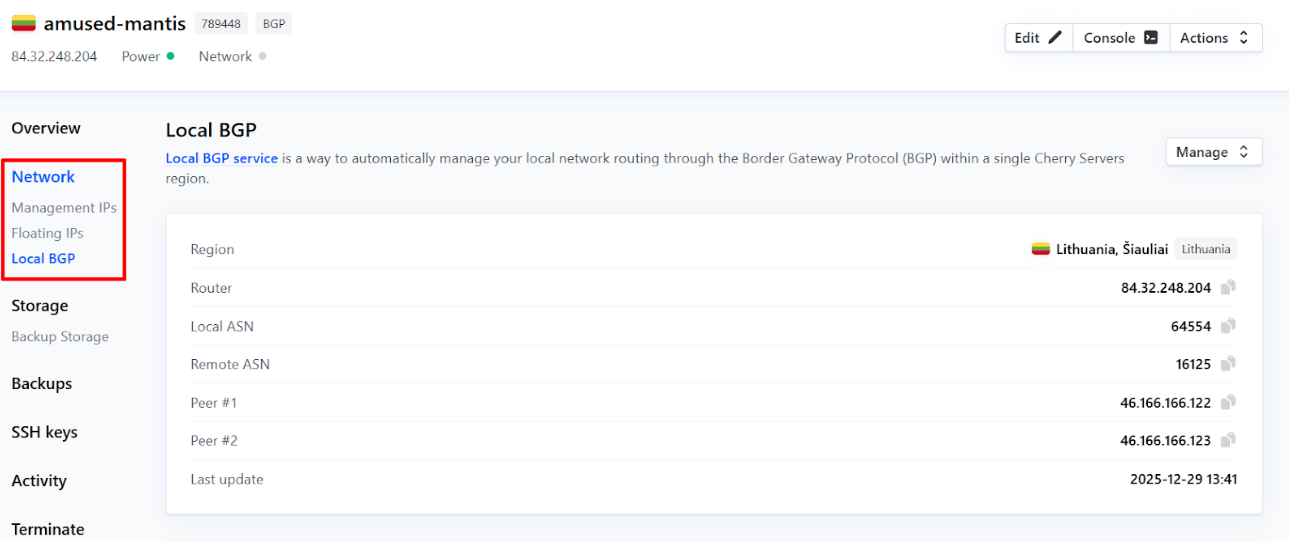Copy the Peer #1 address
1289x542 pixels.
click(1228, 403)
